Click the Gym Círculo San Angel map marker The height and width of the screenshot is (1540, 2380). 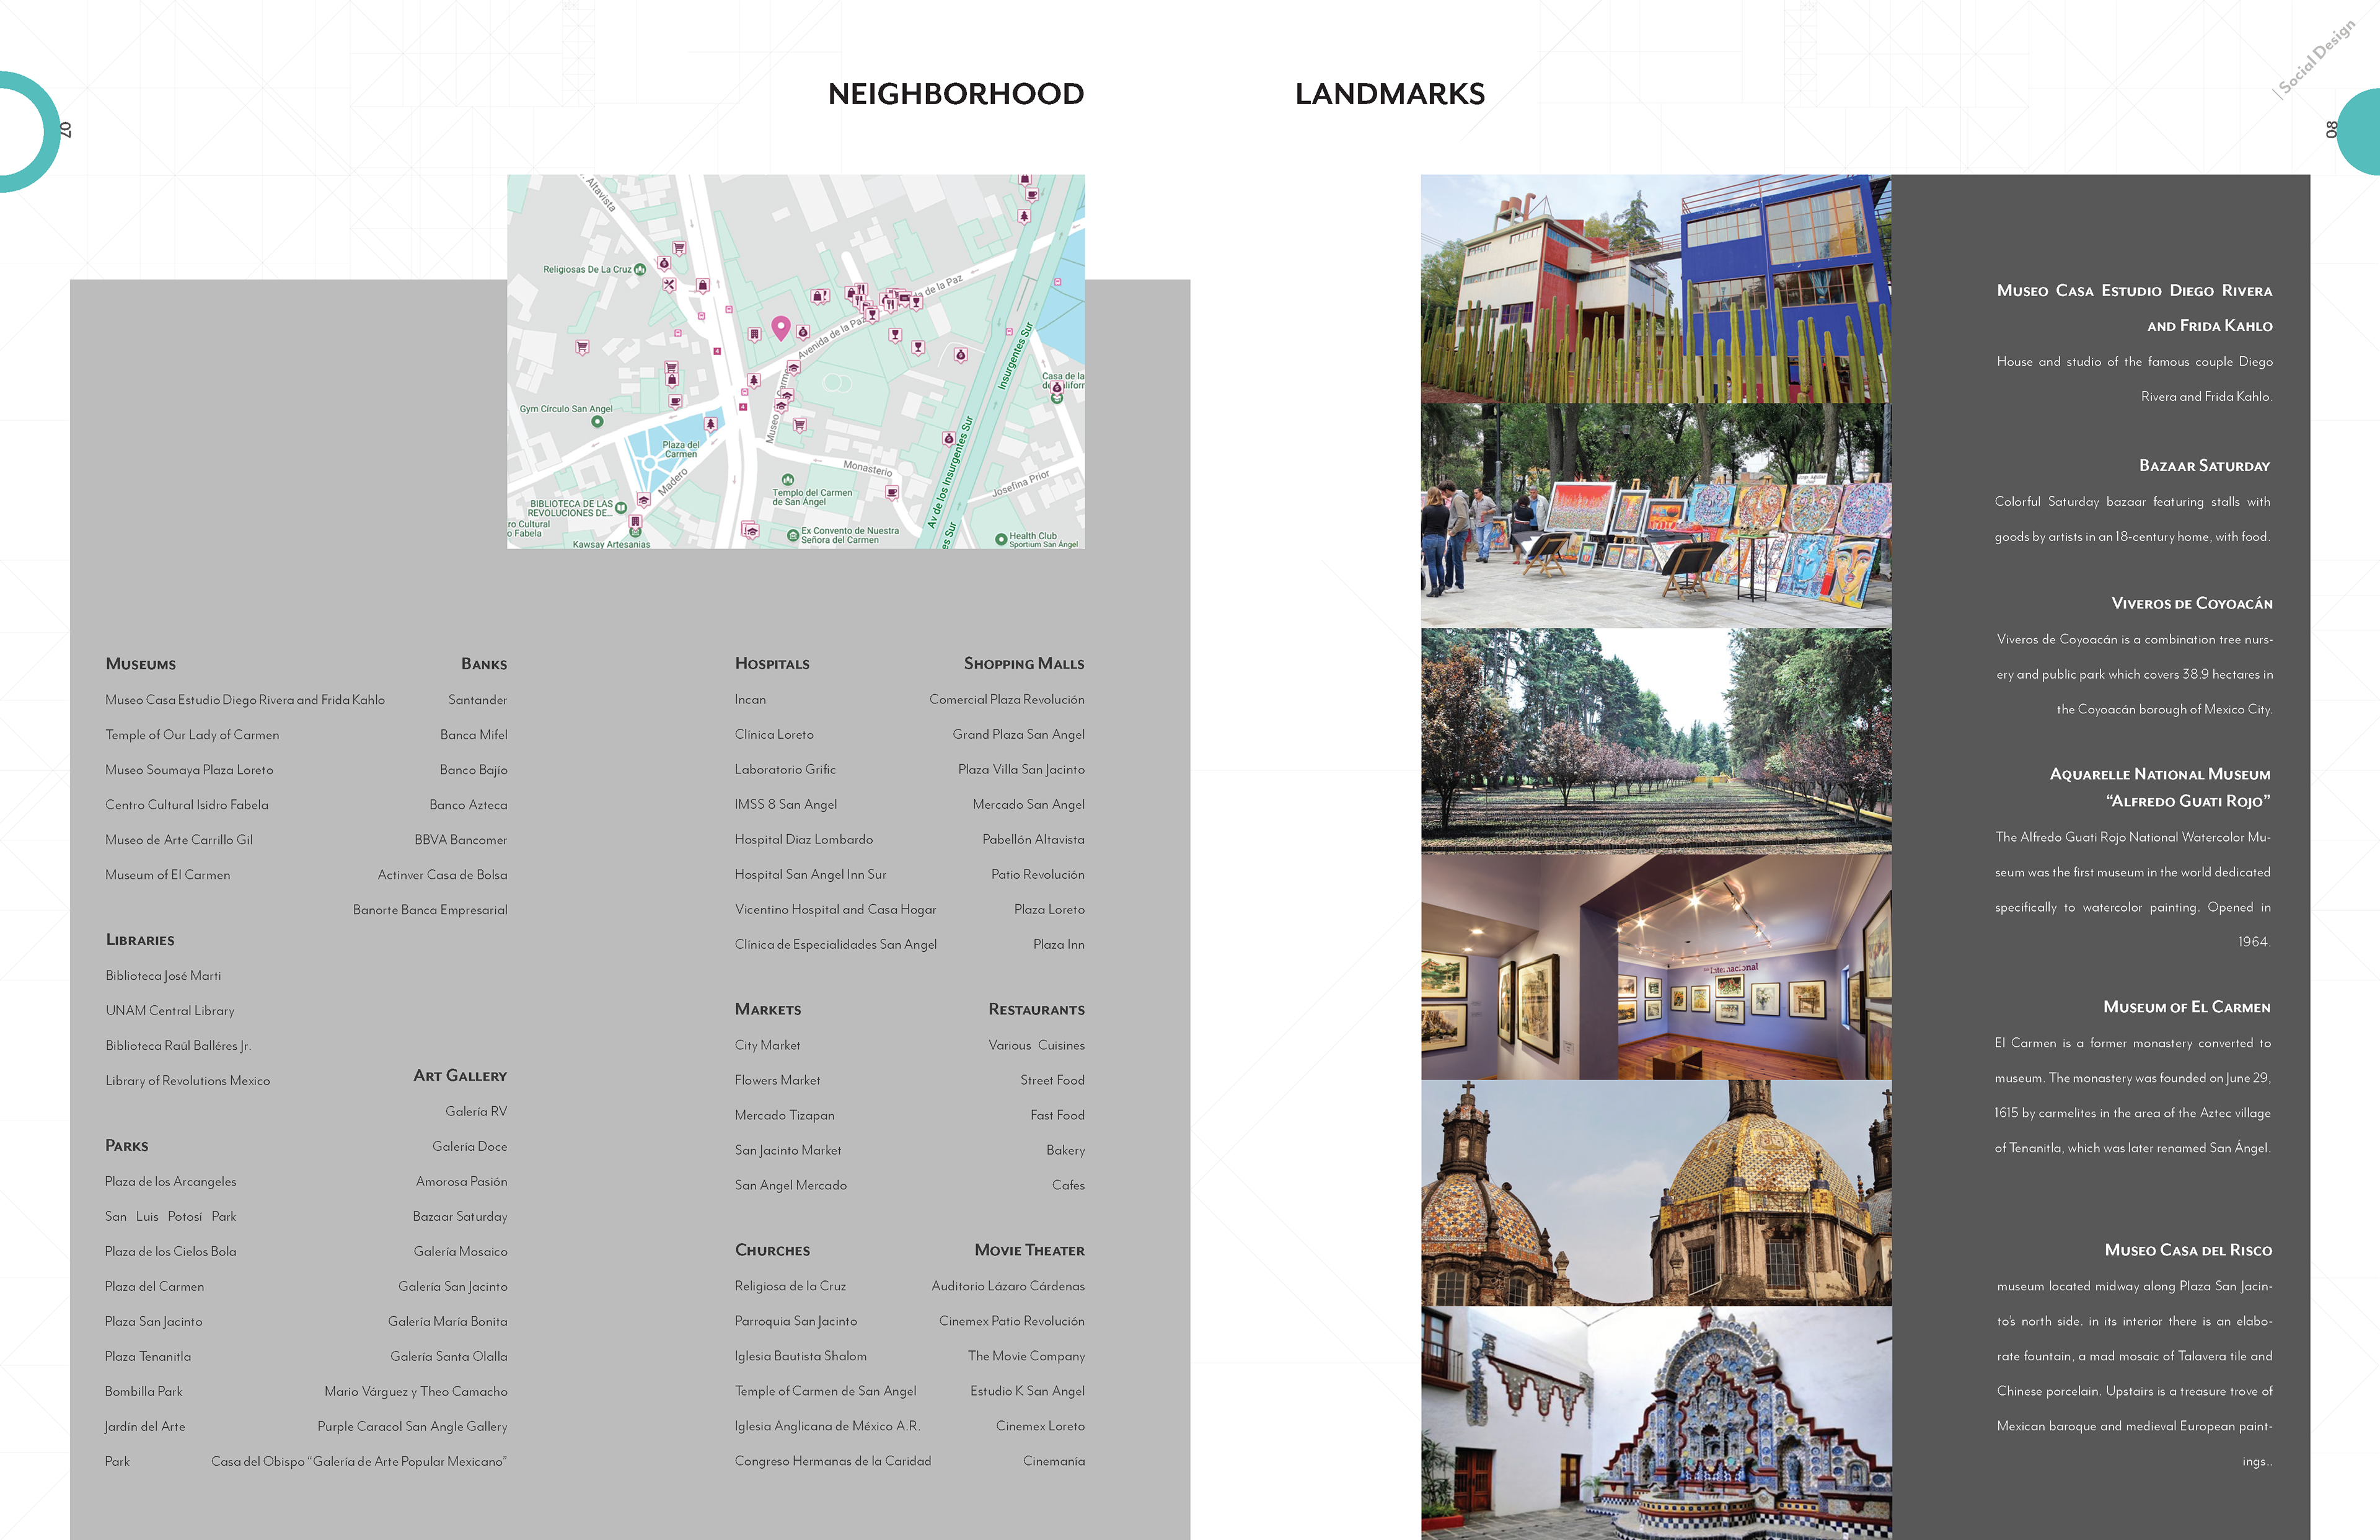[x=597, y=422]
